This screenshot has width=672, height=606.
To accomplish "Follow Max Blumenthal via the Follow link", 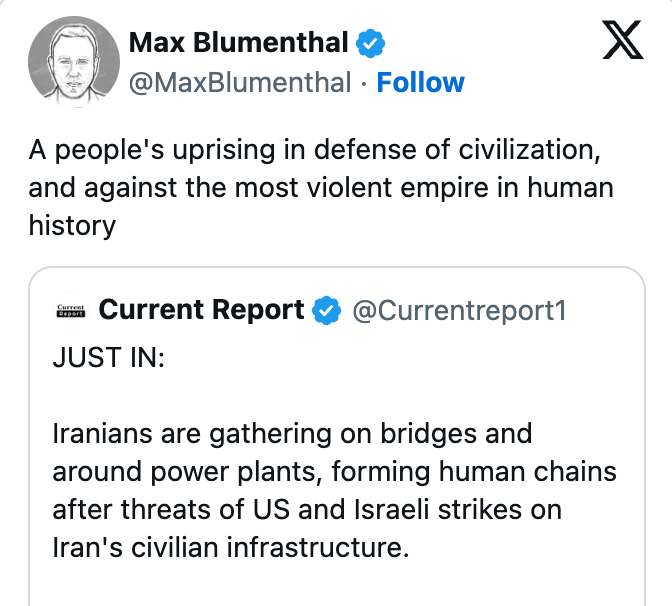I will click(x=420, y=82).
